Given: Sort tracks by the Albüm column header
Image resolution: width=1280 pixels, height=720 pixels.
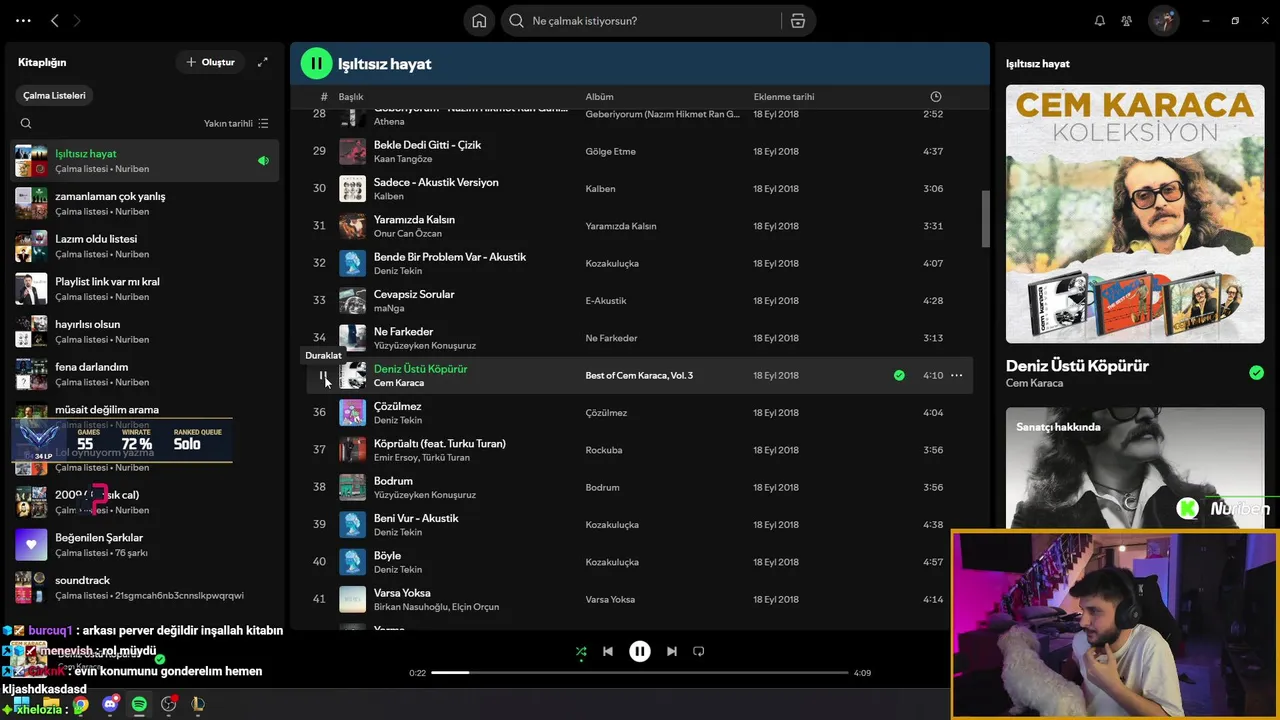Looking at the screenshot, I should pyautogui.click(x=599, y=97).
